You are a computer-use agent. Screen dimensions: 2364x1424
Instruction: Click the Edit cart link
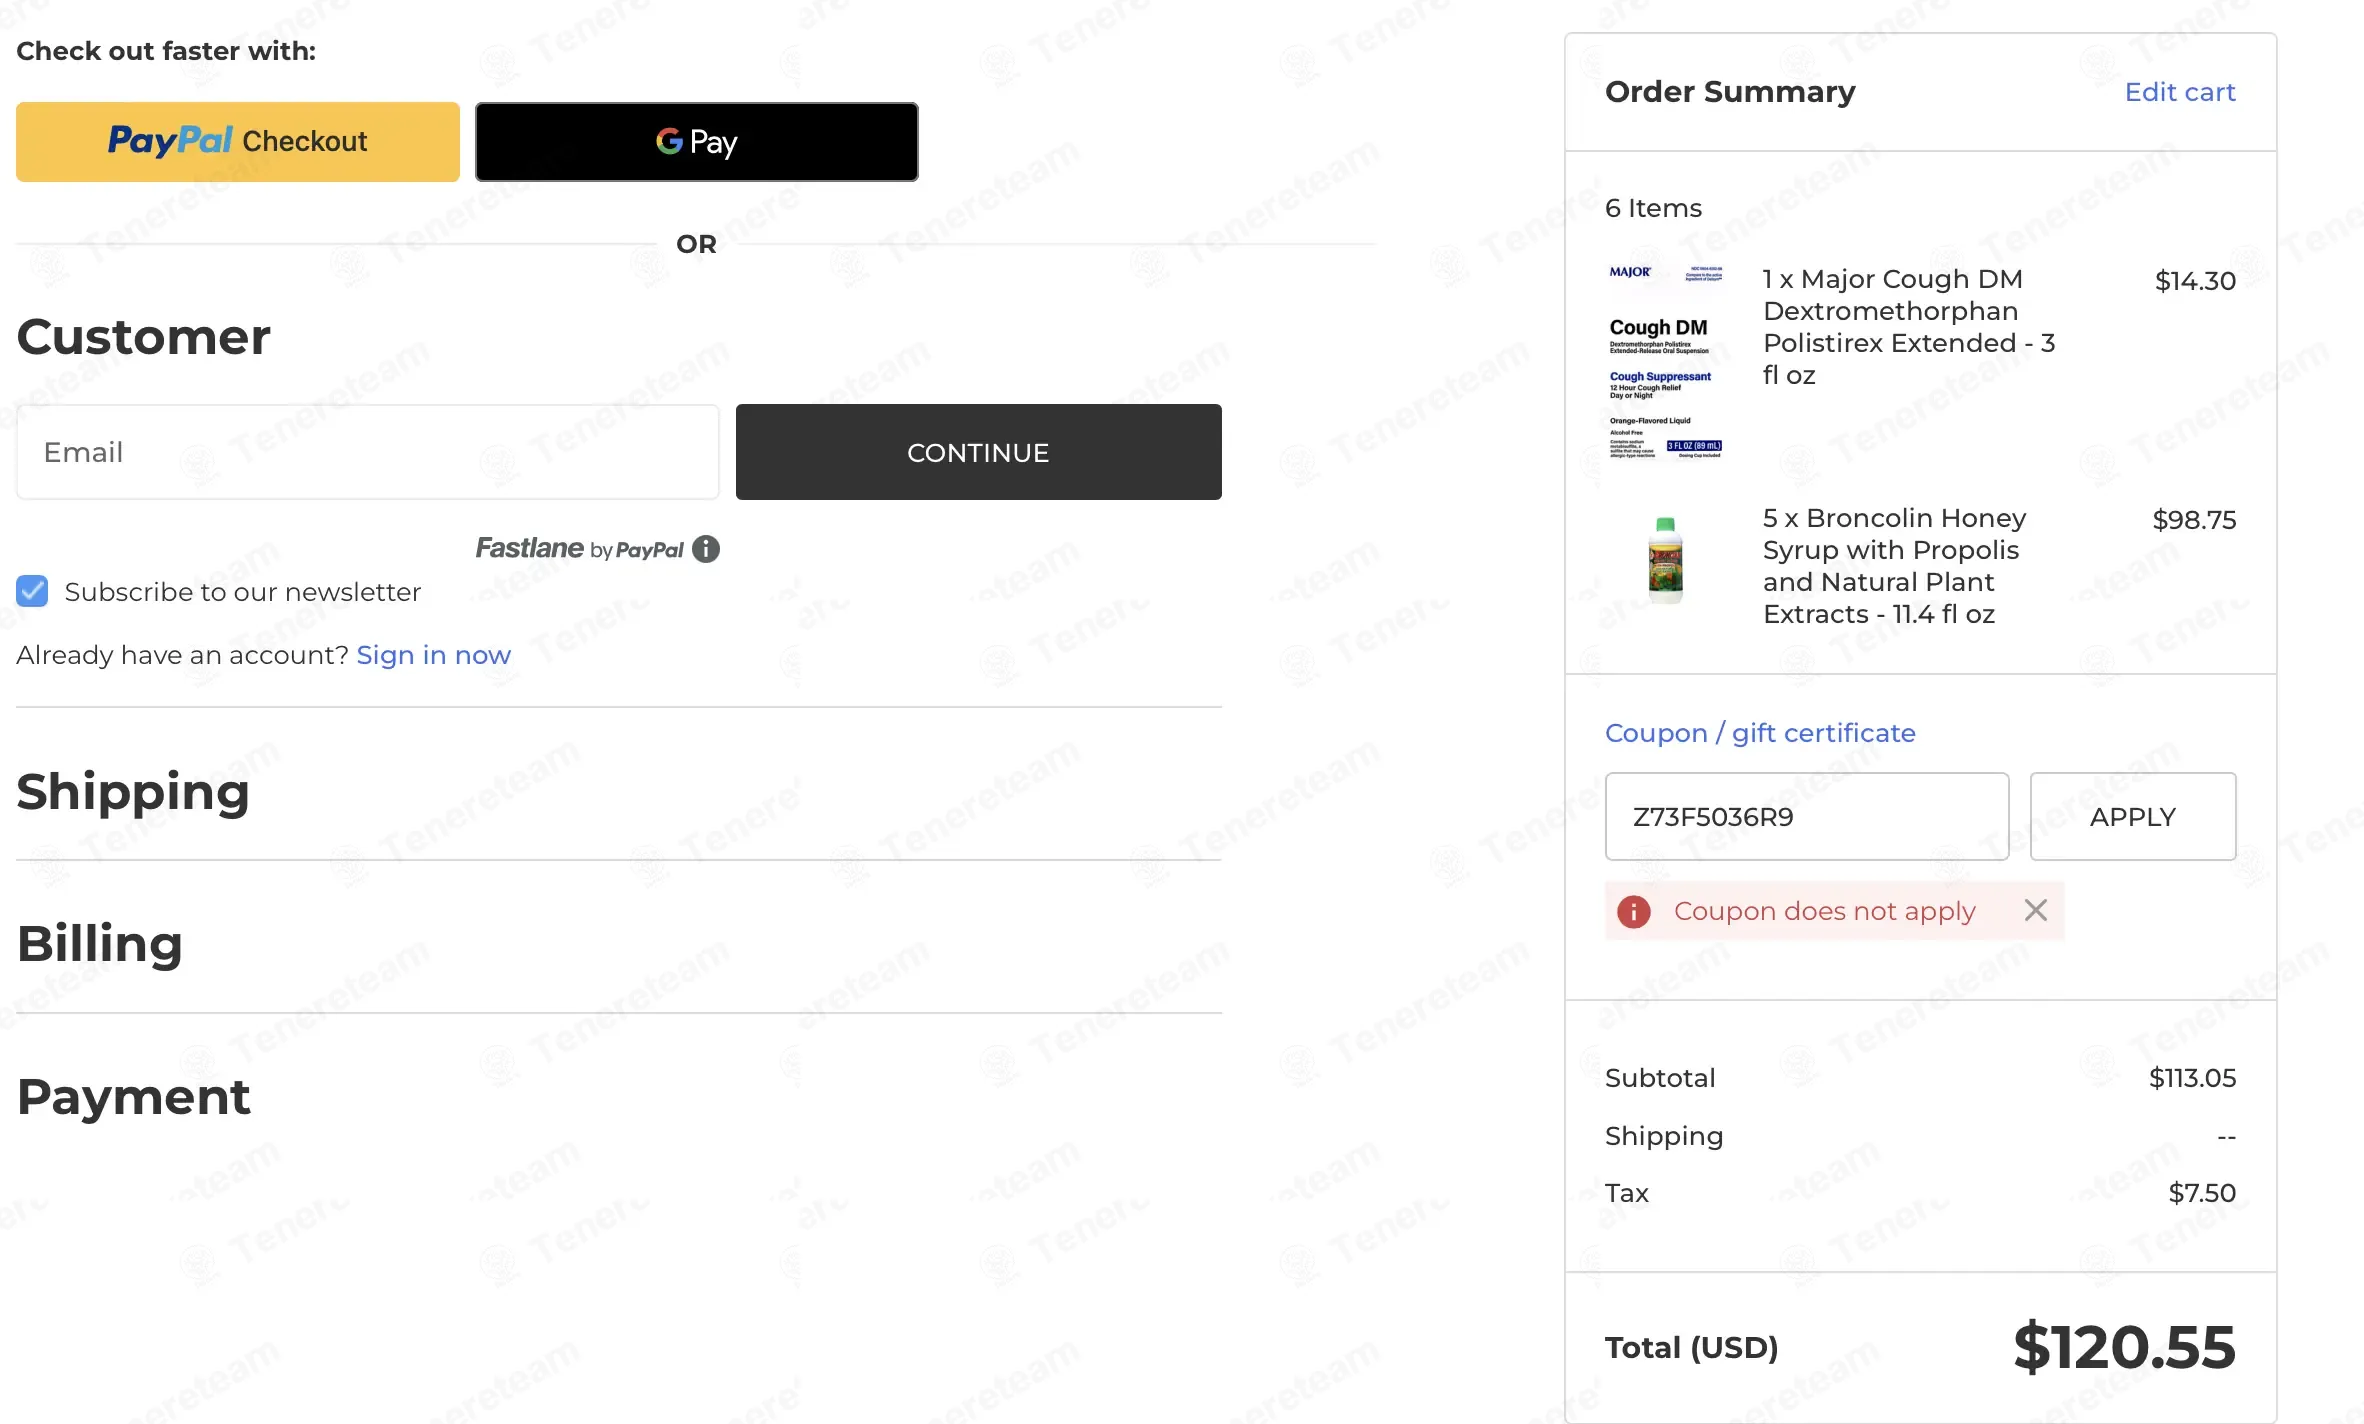coord(2180,92)
